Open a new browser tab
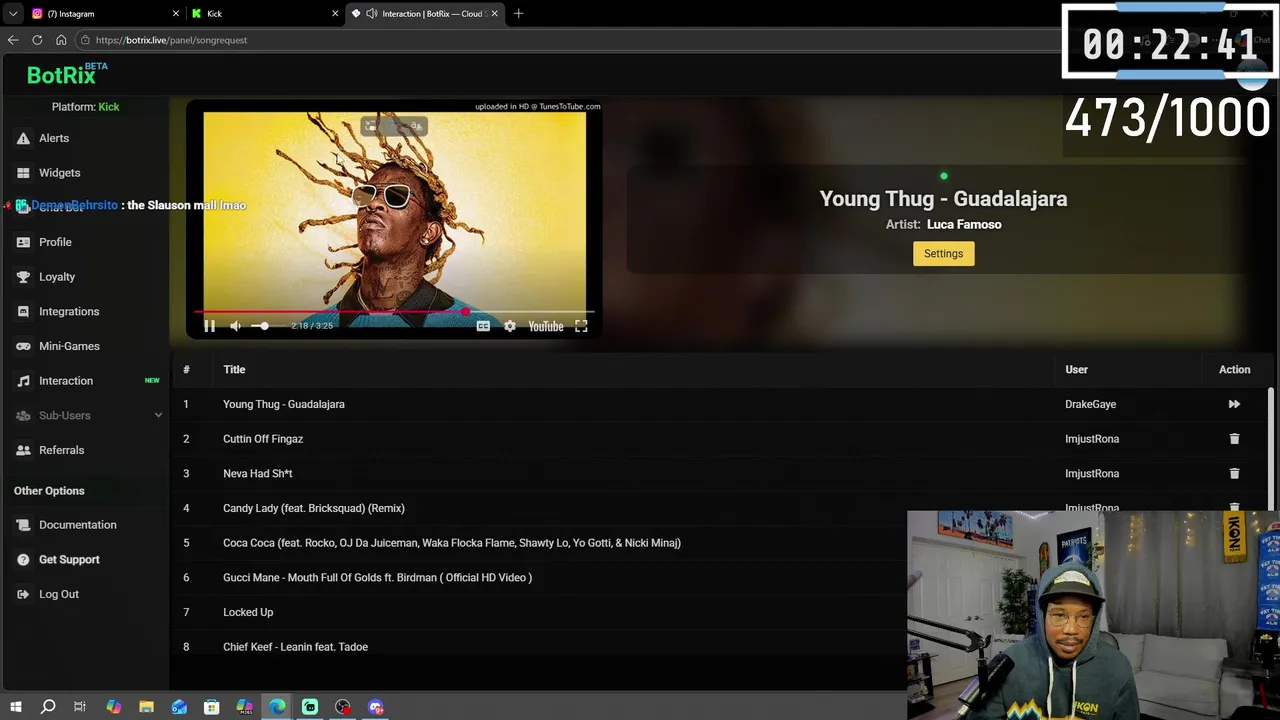Image resolution: width=1280 pixels, height=720 pixels. tap(518, 14)
